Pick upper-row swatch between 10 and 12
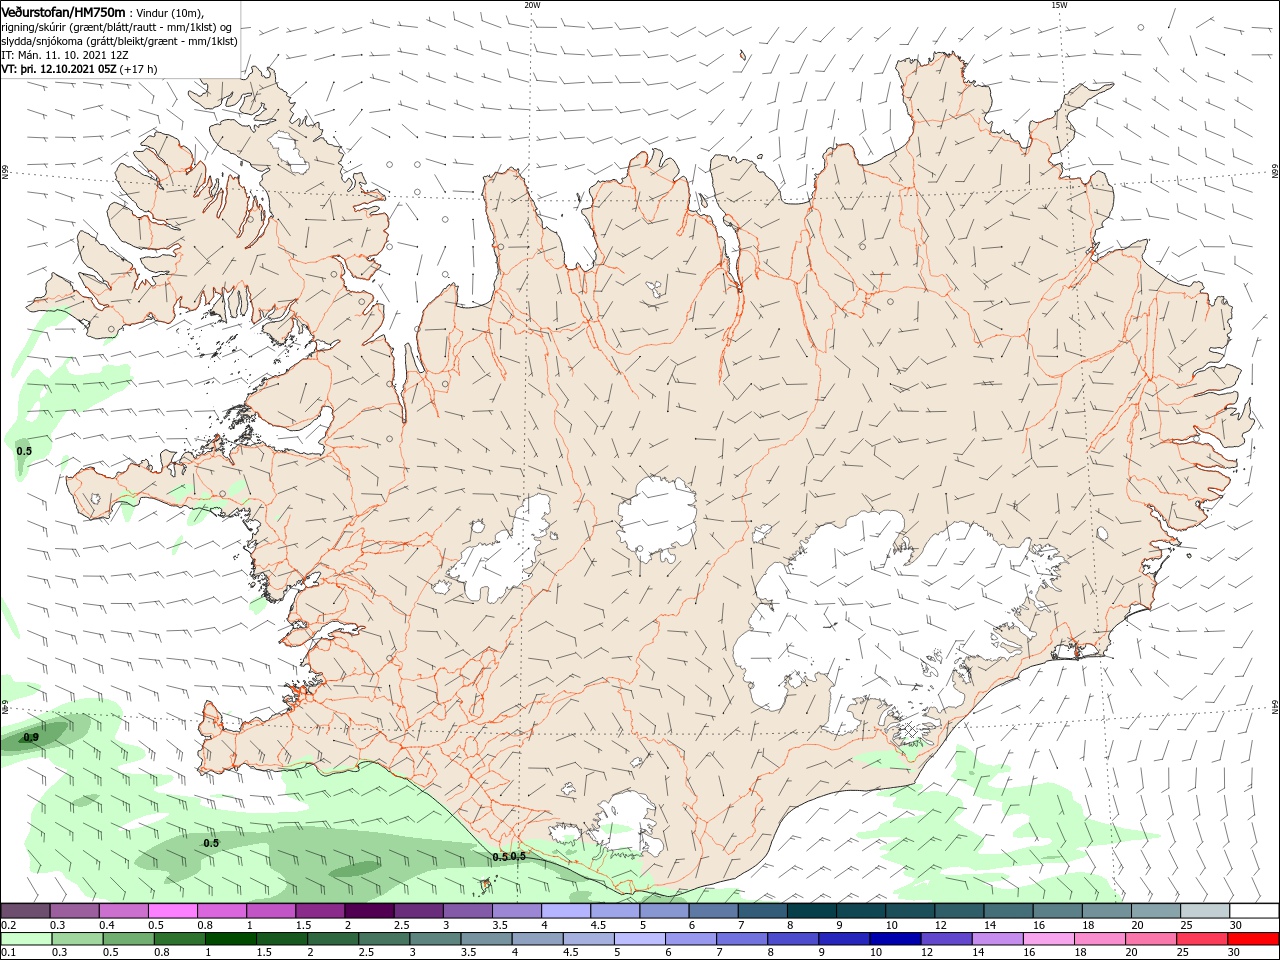 pos(909,911)
